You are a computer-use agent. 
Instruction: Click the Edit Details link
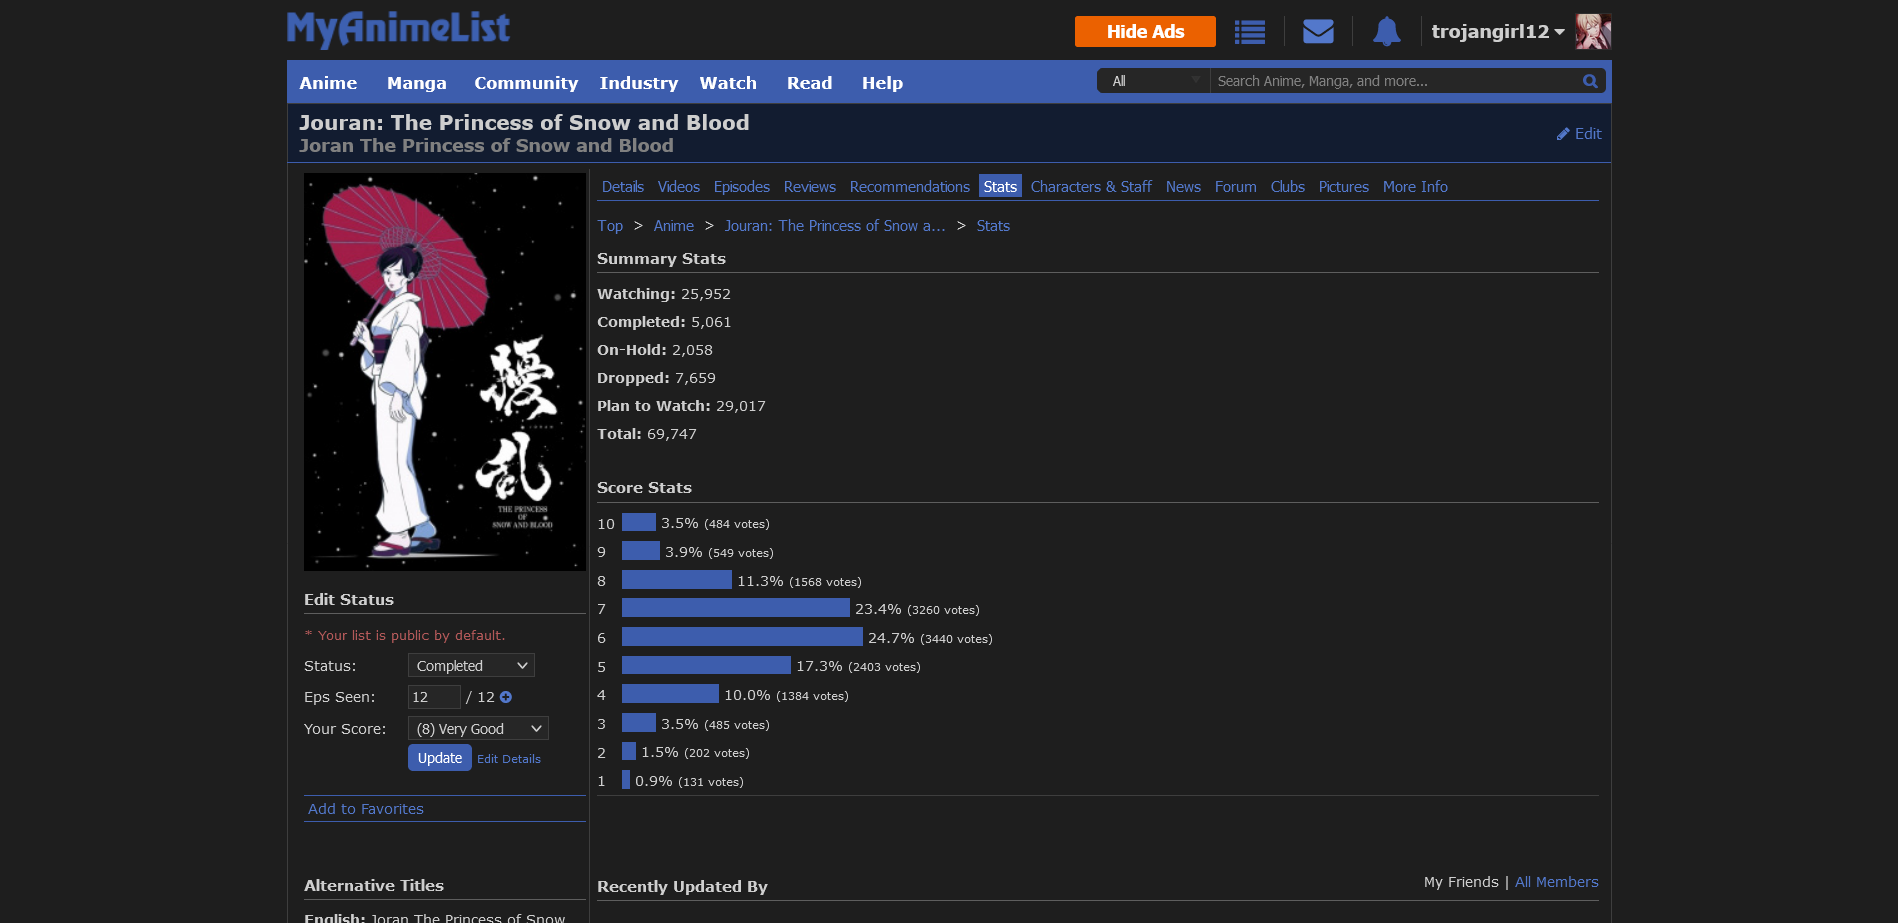(x=509, y=759)
